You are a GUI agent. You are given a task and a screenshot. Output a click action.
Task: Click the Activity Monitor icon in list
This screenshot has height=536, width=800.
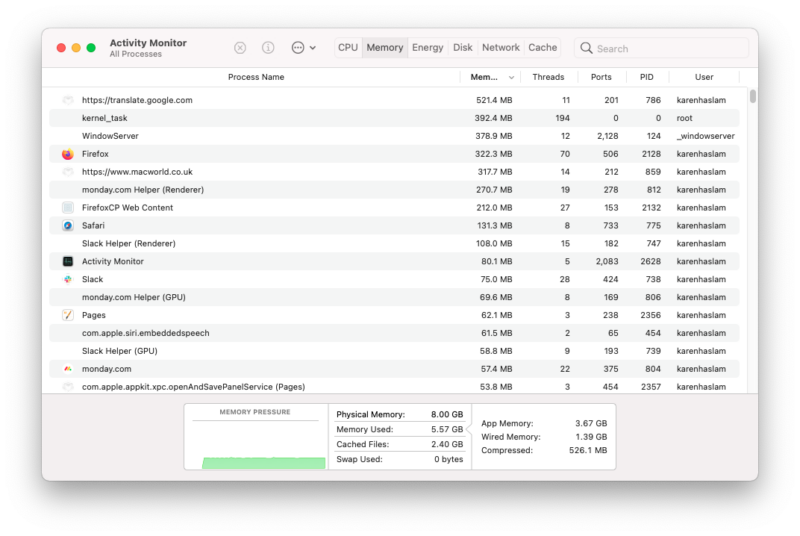[x=68, y=262]
